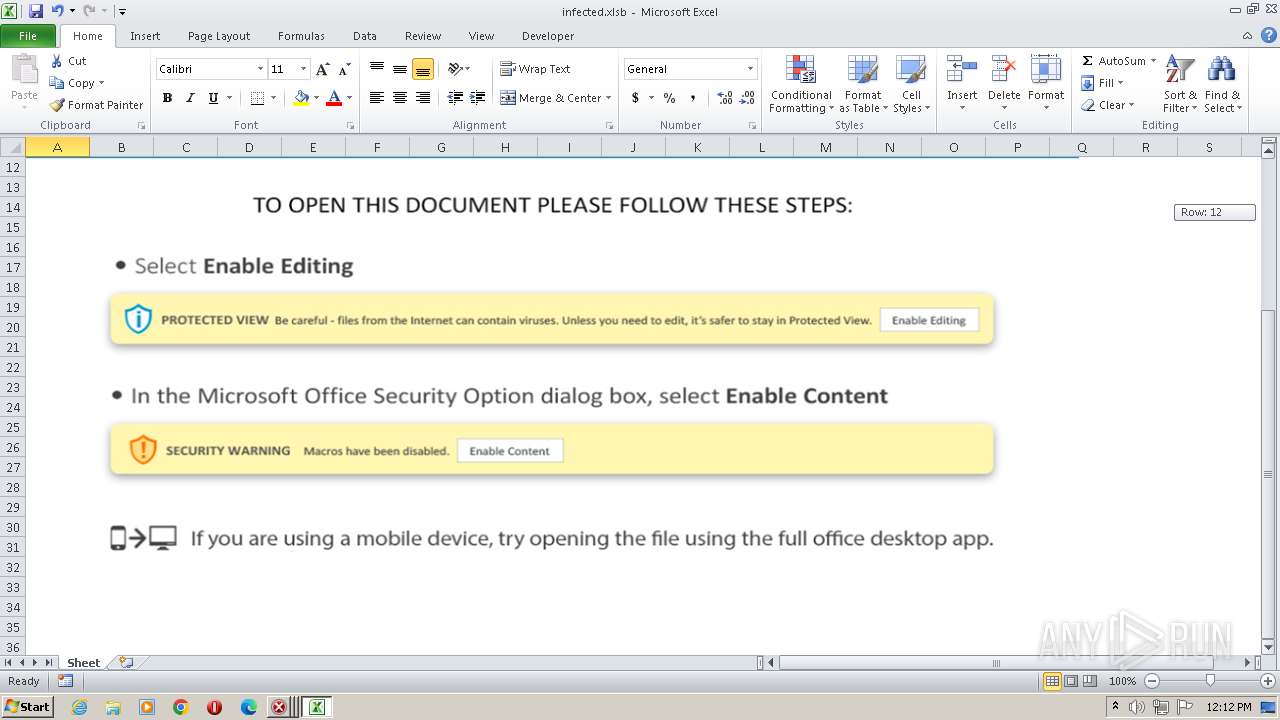Expand the Merge & Center dropdown arrow
Image resolution: width=1280 pixels, height=720 pixels.
pyautogui.click(x=609, y=98)
